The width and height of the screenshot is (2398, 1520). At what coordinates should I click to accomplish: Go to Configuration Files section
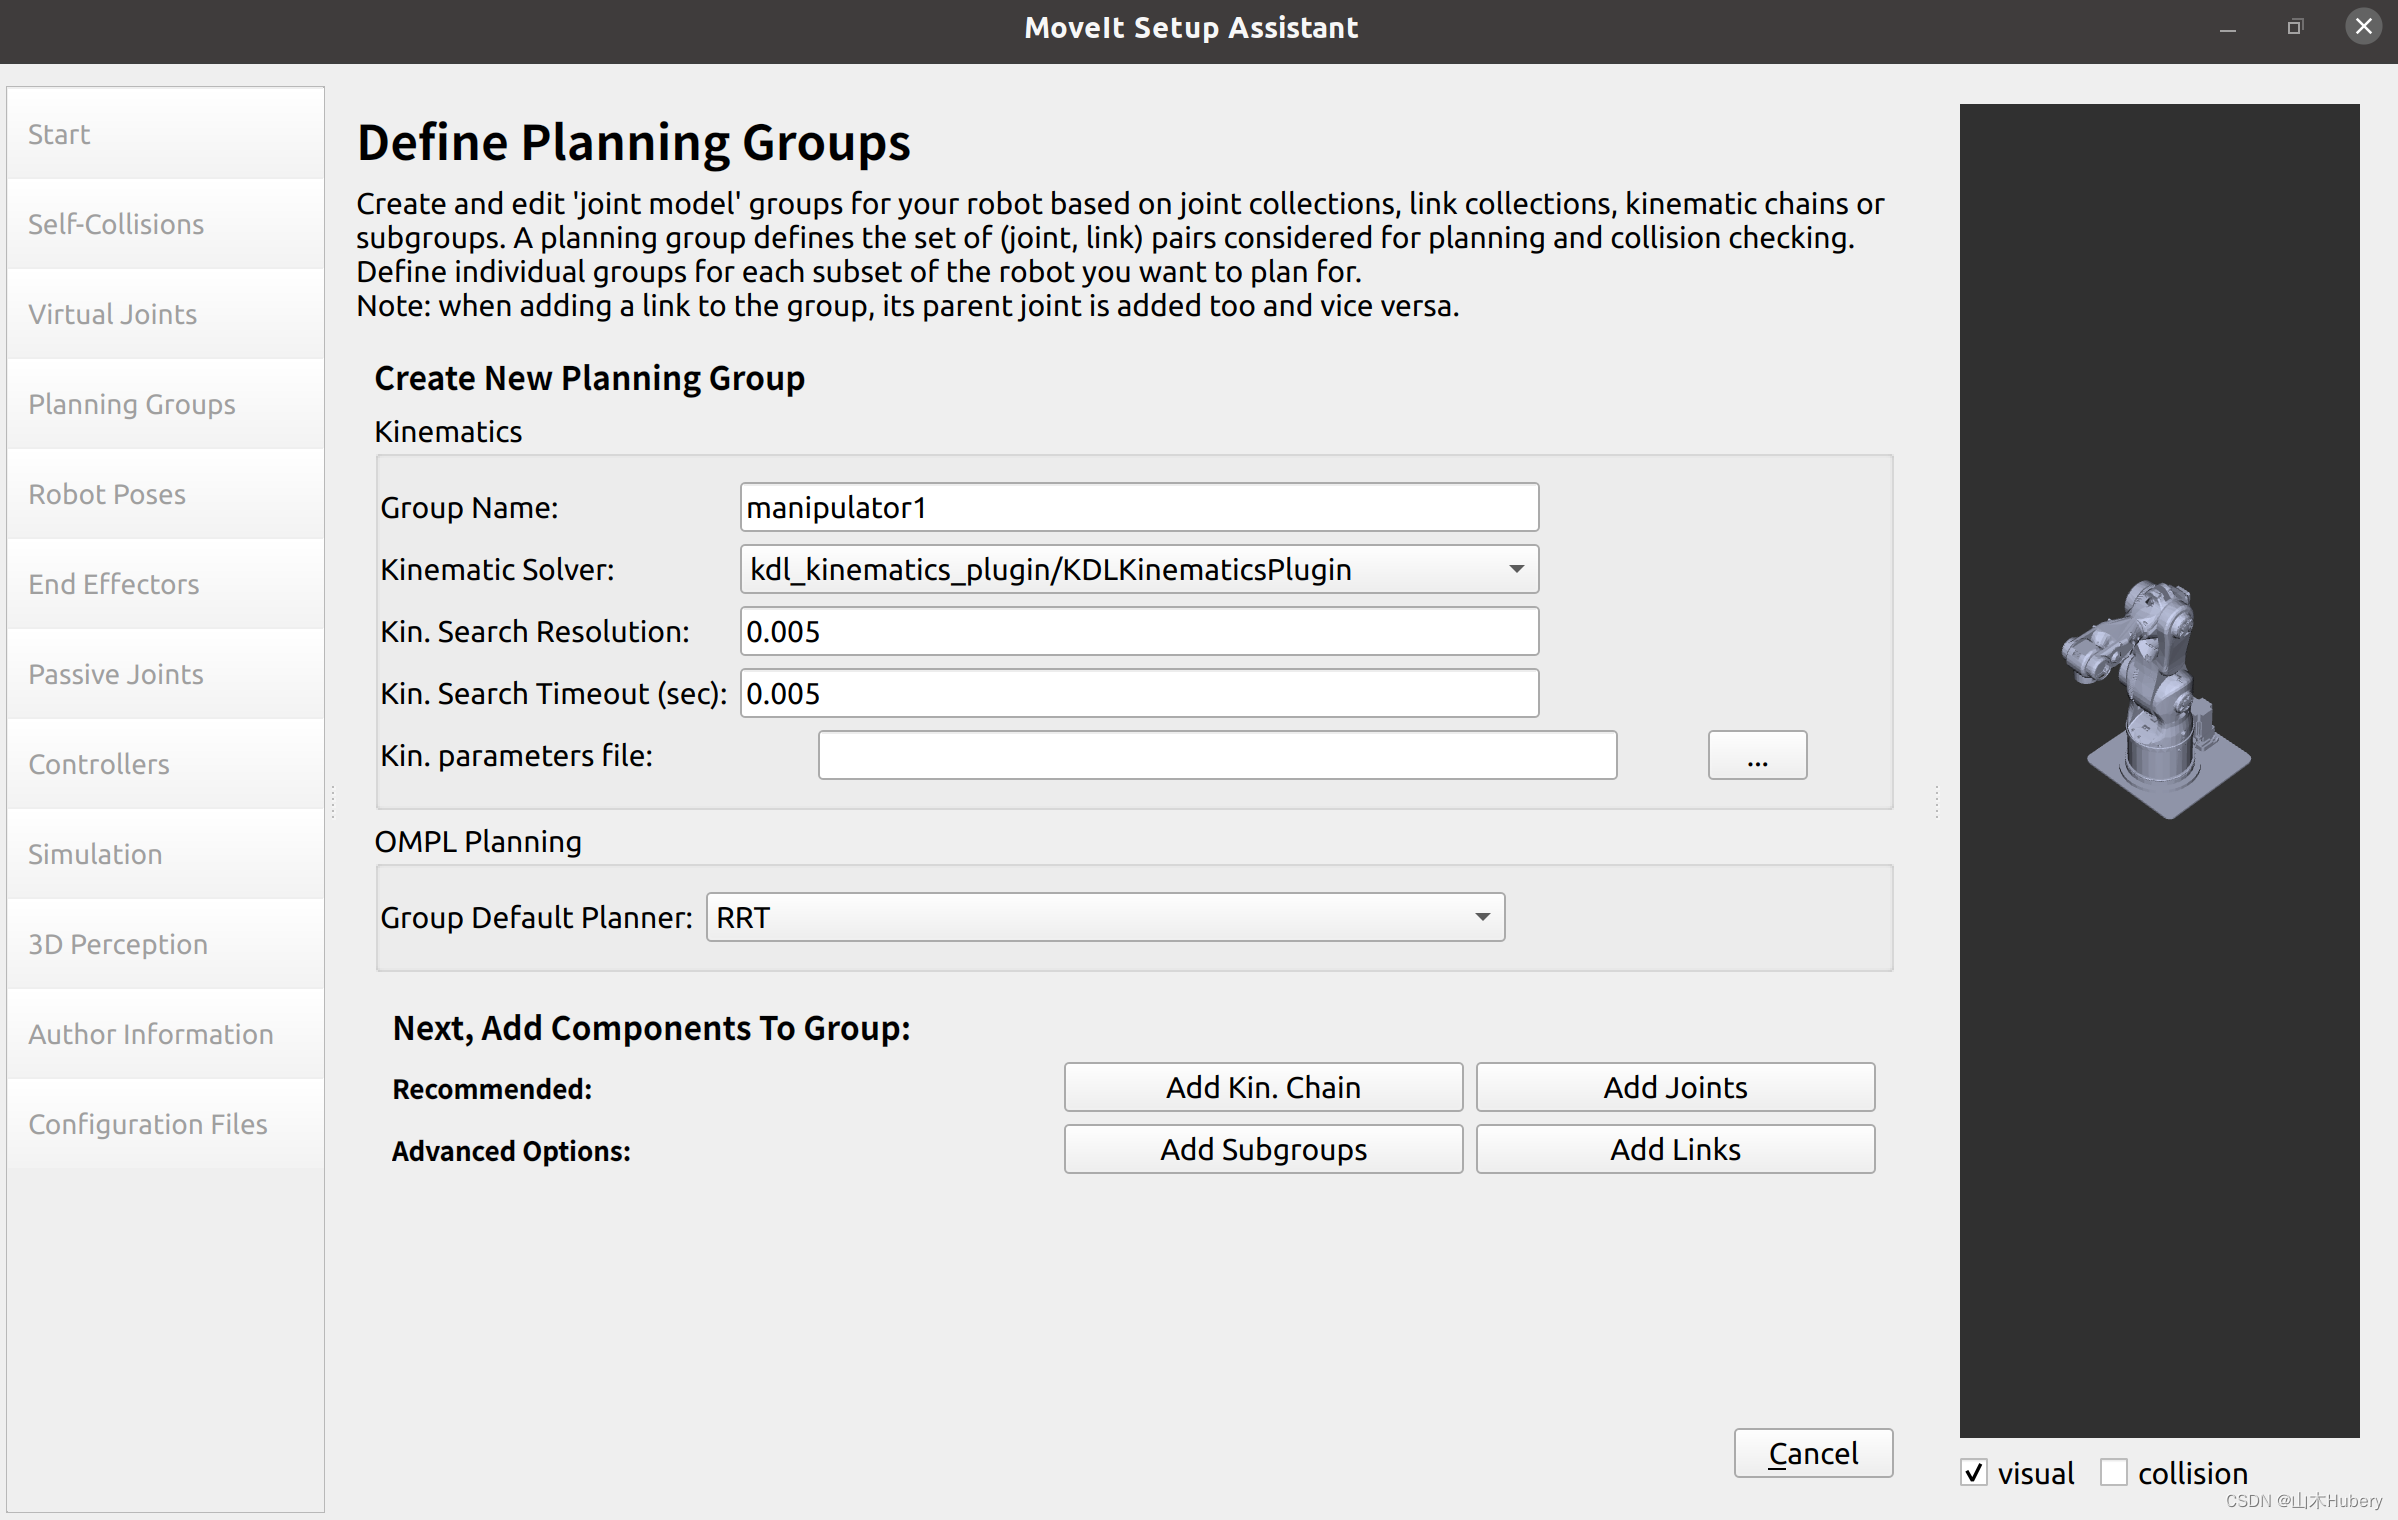(x=165, y=1124)
